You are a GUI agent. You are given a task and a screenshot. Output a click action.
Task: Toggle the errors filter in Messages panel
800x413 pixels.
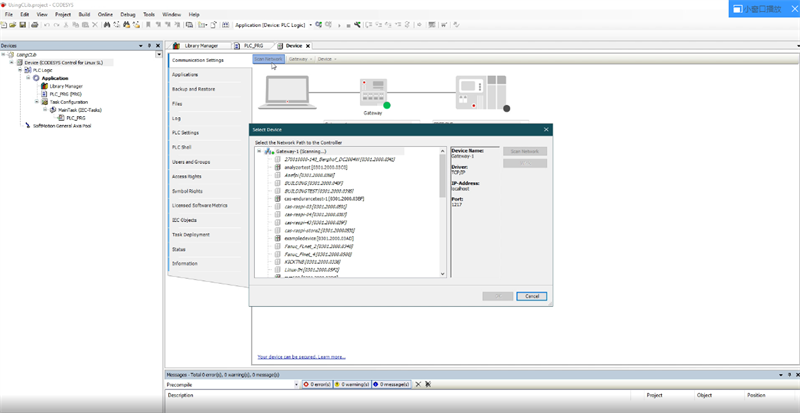click(x=317, y=384)
